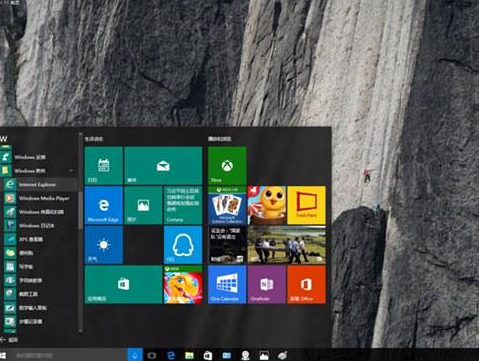Click the W letter header in apps list
The image size is (479, 361).
4,139
